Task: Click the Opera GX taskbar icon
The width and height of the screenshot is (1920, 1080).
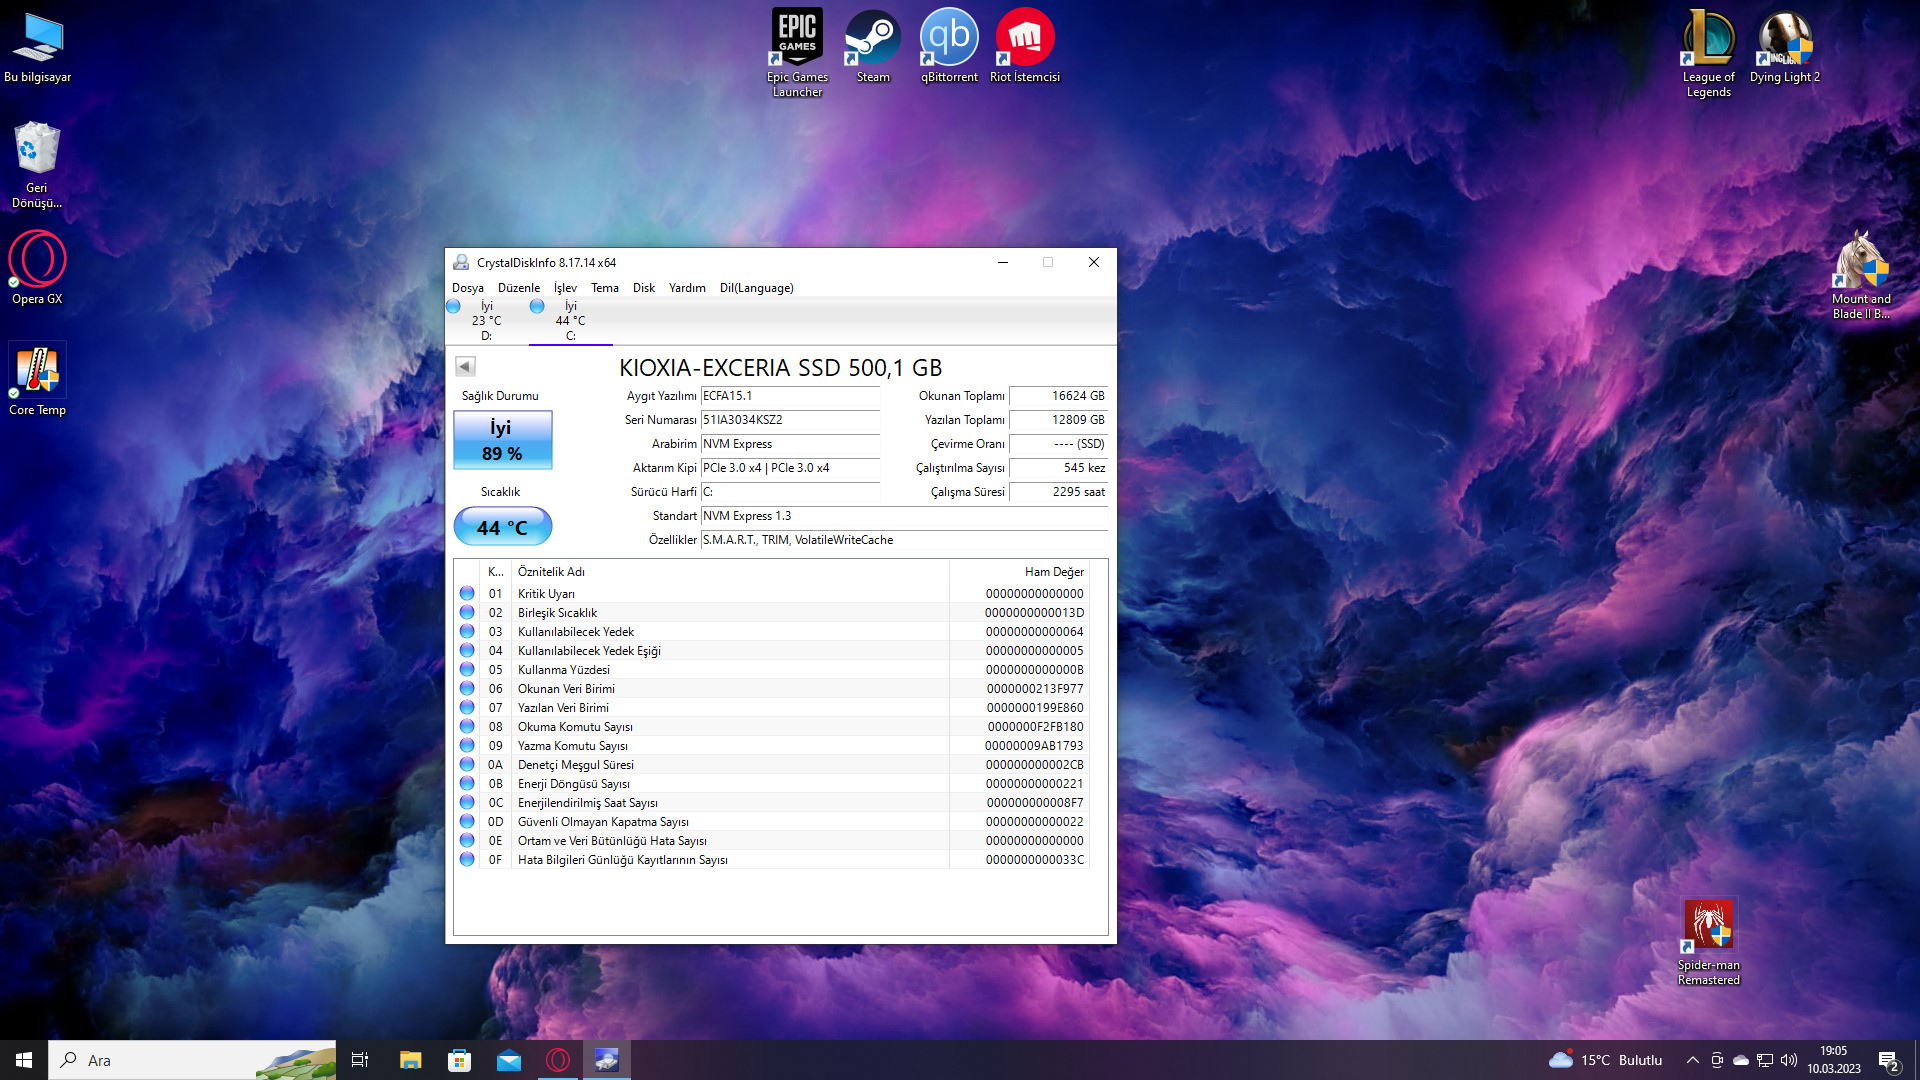Action: pyautogui.click(x=558, y=1060)
